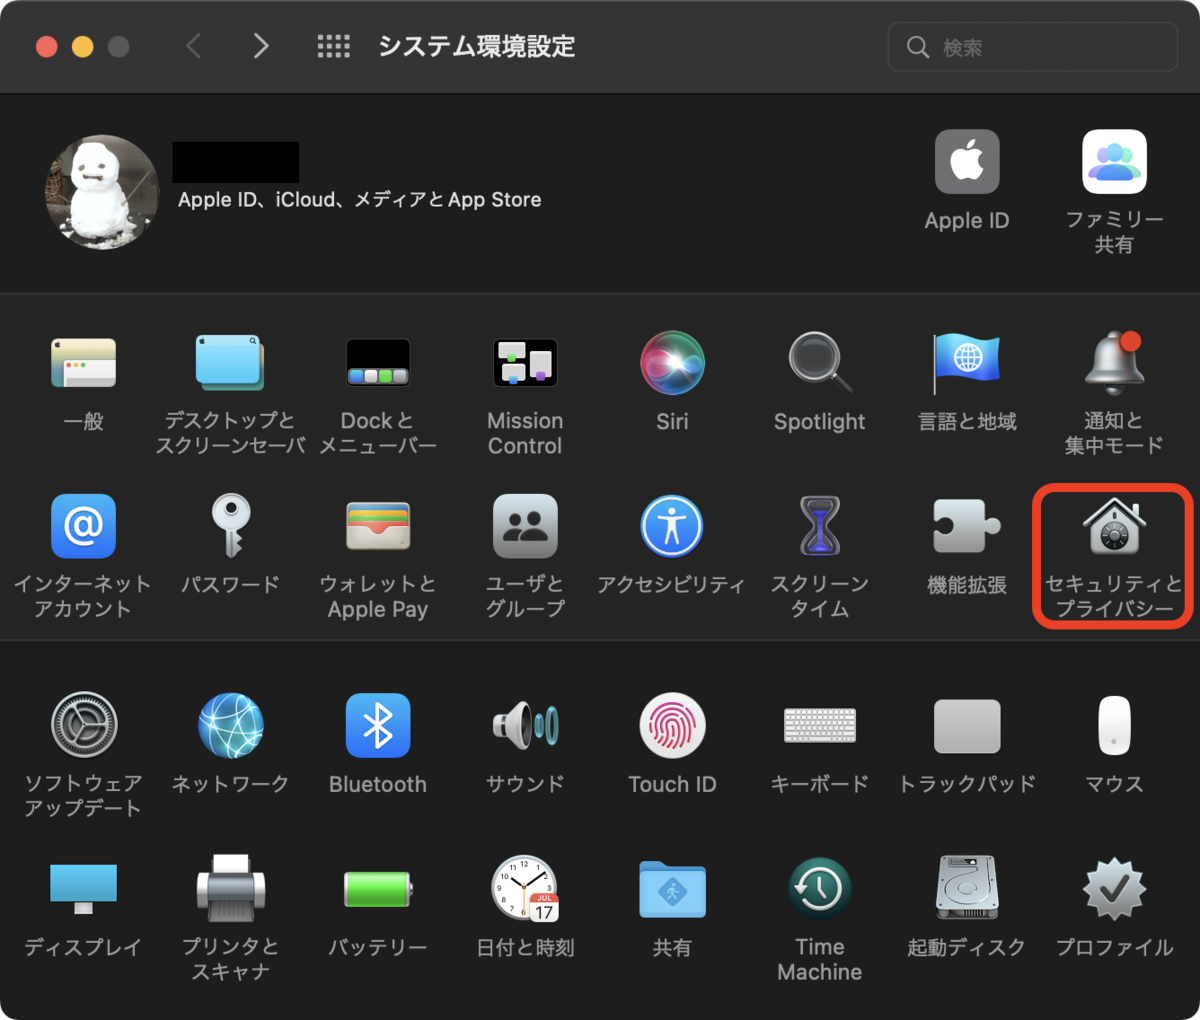Open Touch ID preferences
The width and height of the screenshot is (1200, 1020).
[x=672, y=725]
